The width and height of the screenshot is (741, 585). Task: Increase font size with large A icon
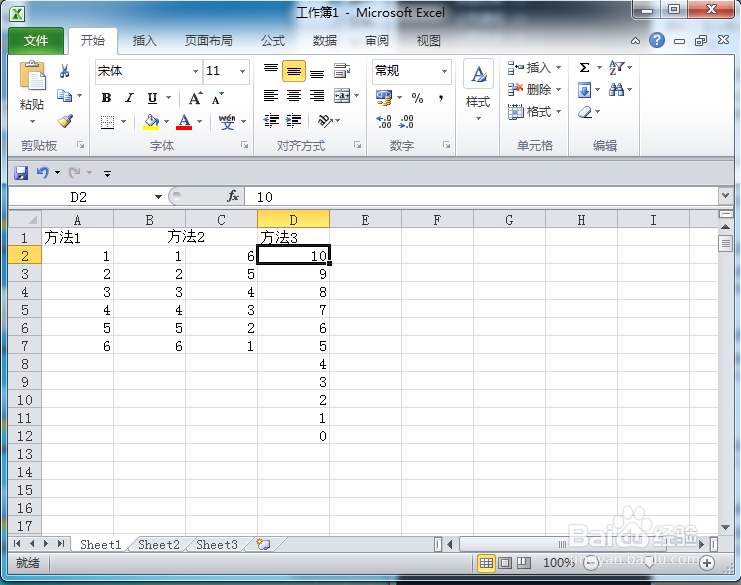pyautogui.click(x=195, y=98)
